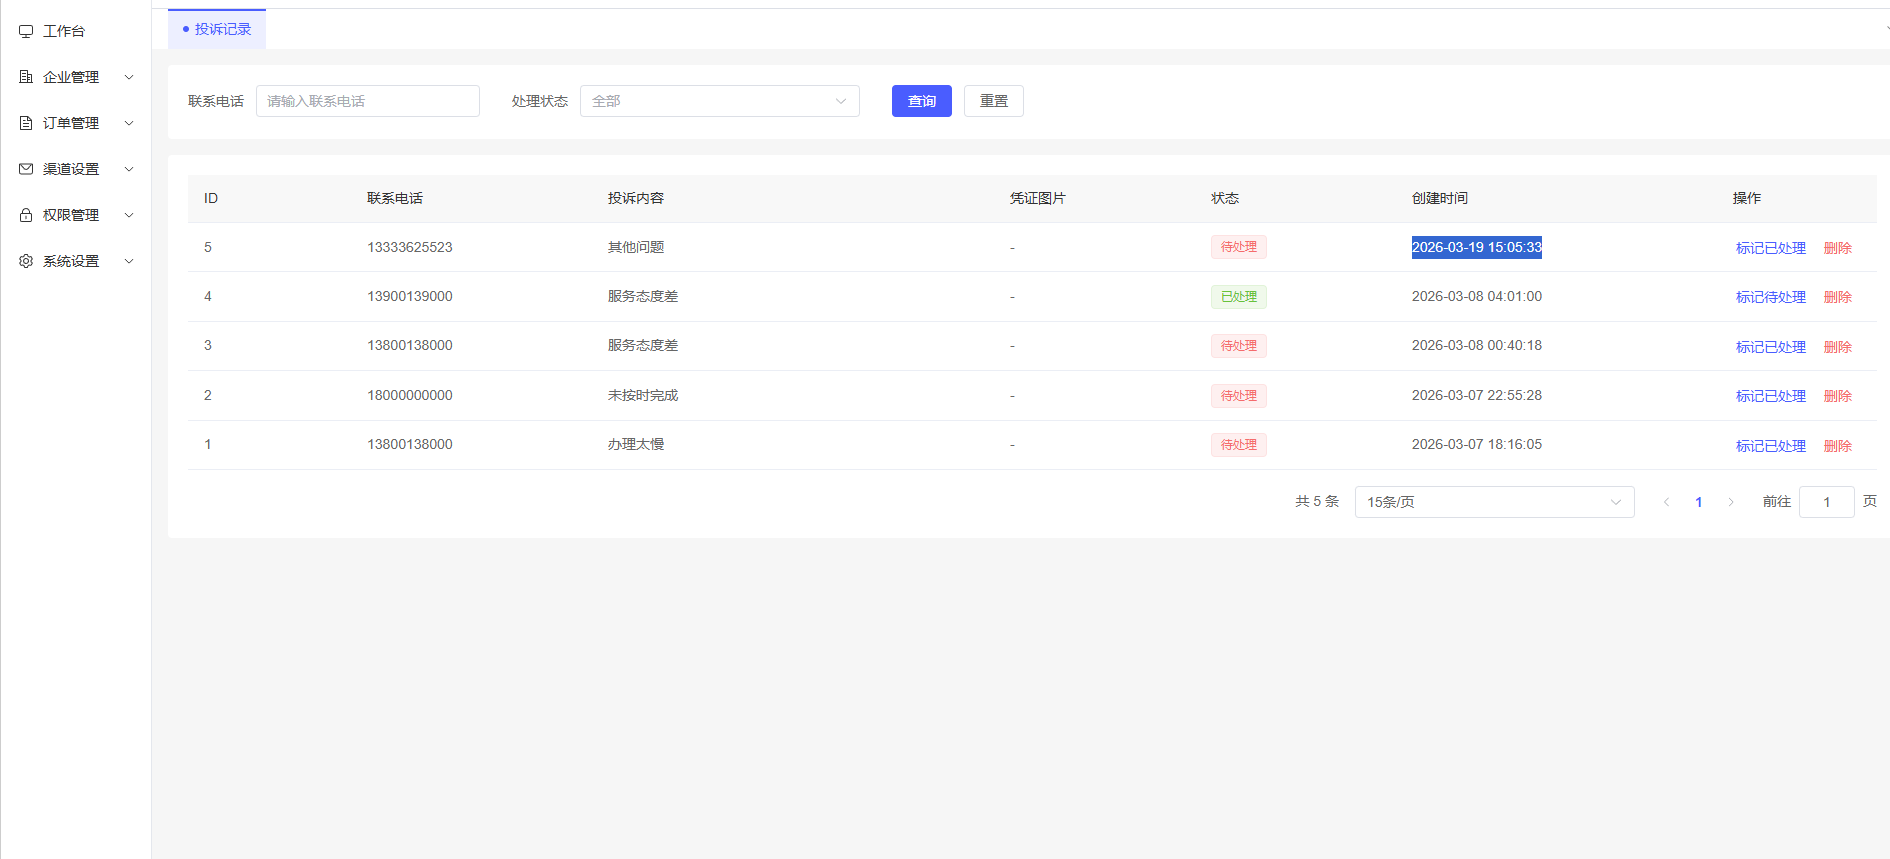Open the 处理状态 dropdown
Screen dimensions: 1890x859
click(x=719, y=101)
